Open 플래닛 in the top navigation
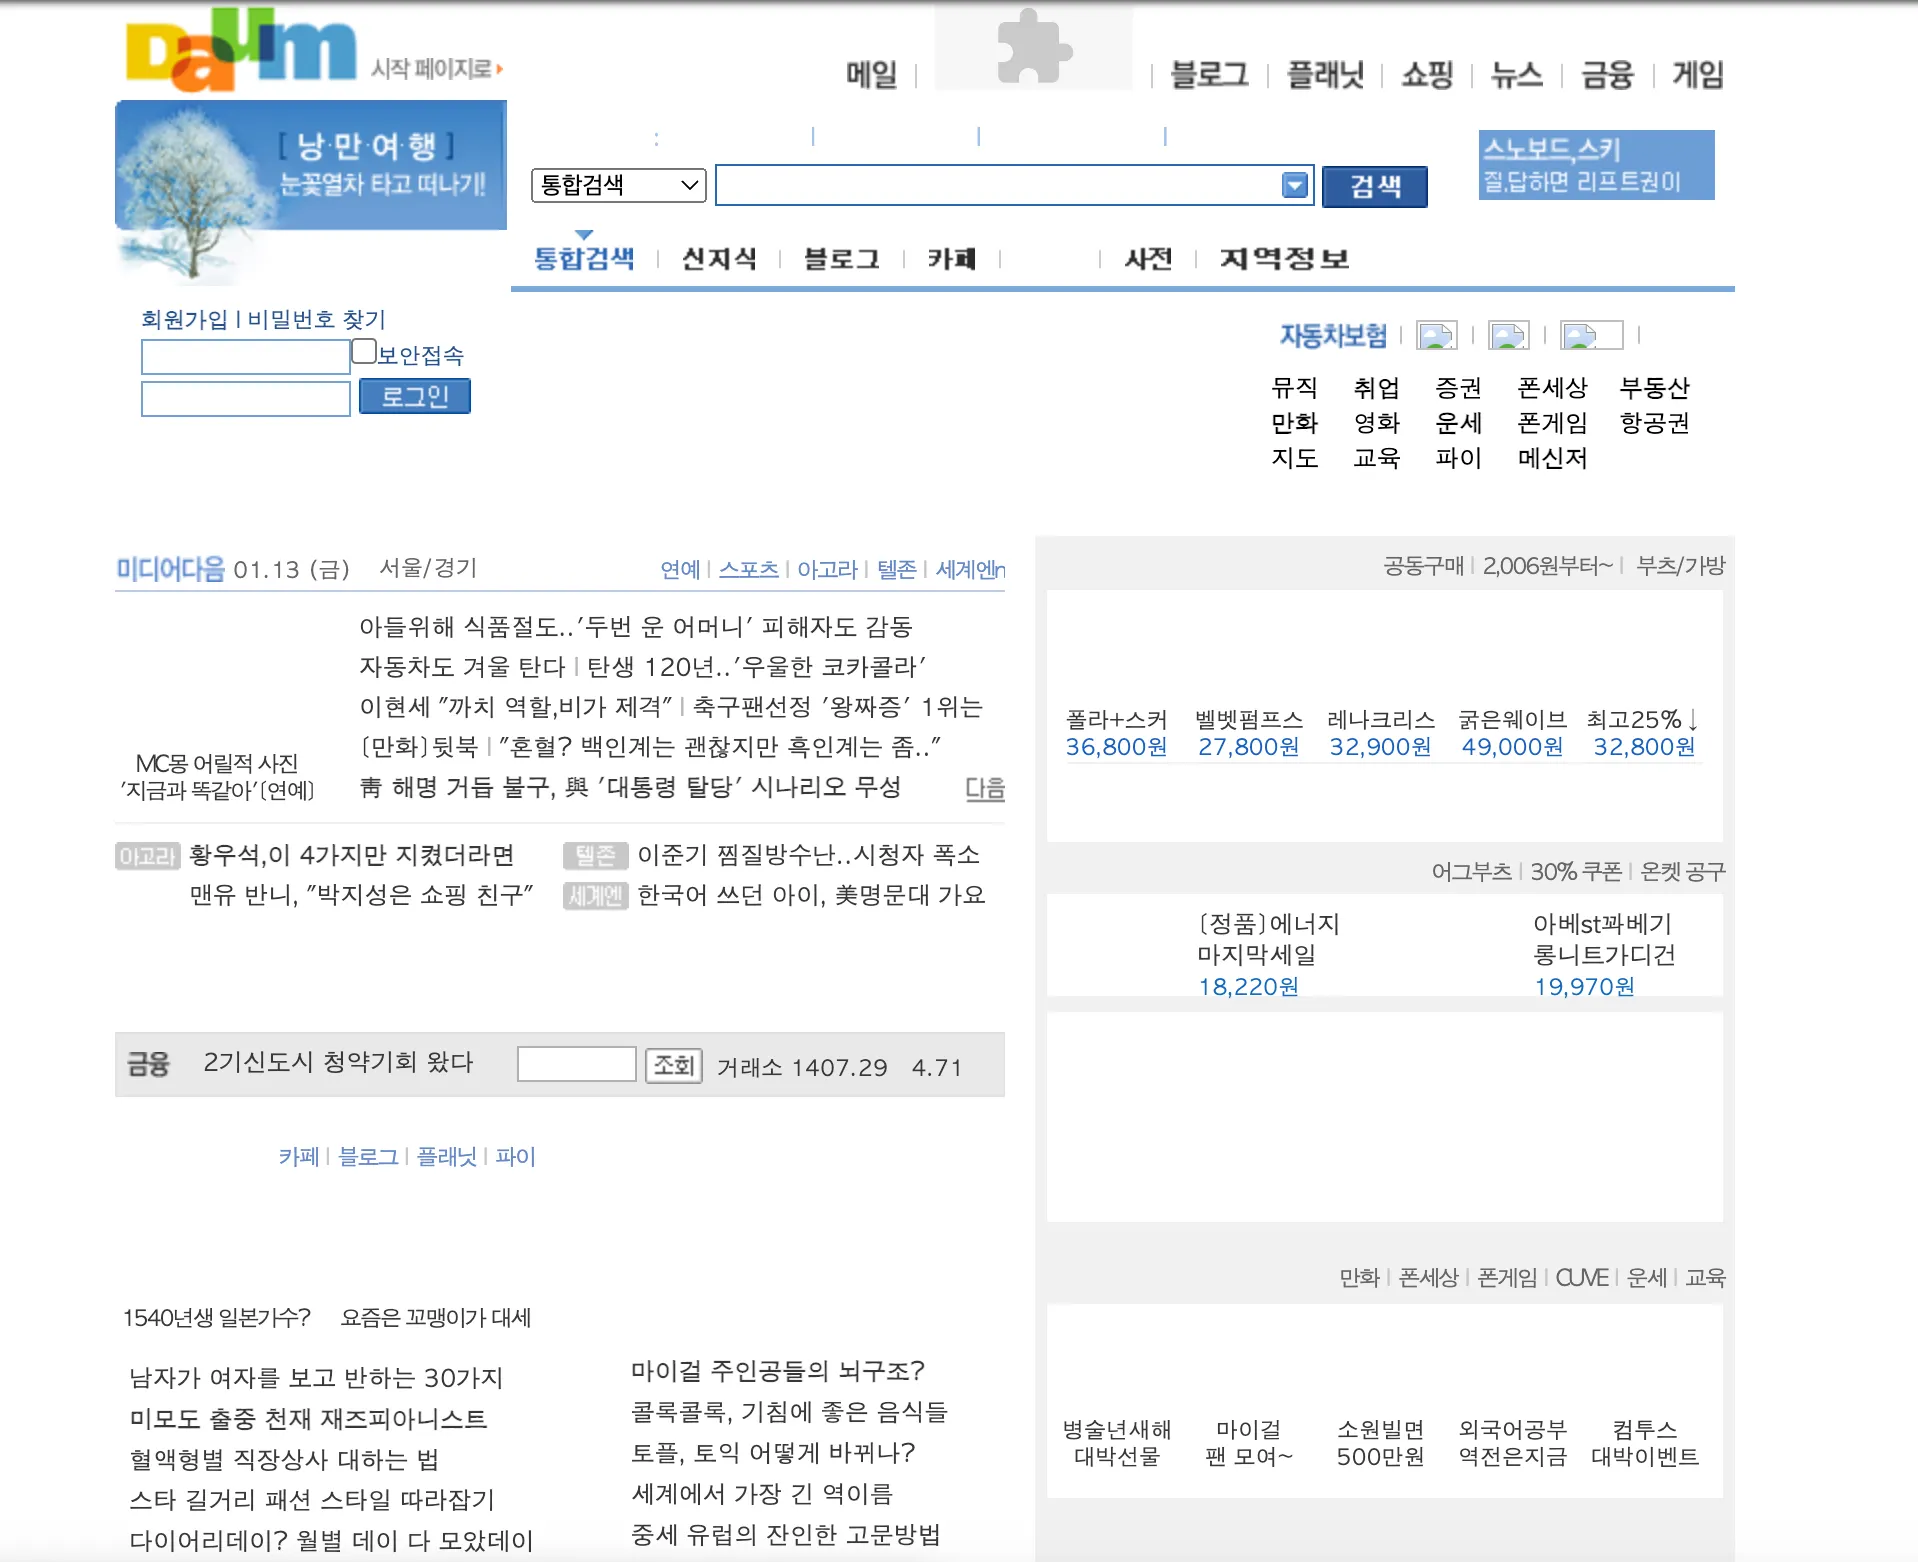The width and height of the screenshot is (1918, 1562). click(x=1325, y=74)
